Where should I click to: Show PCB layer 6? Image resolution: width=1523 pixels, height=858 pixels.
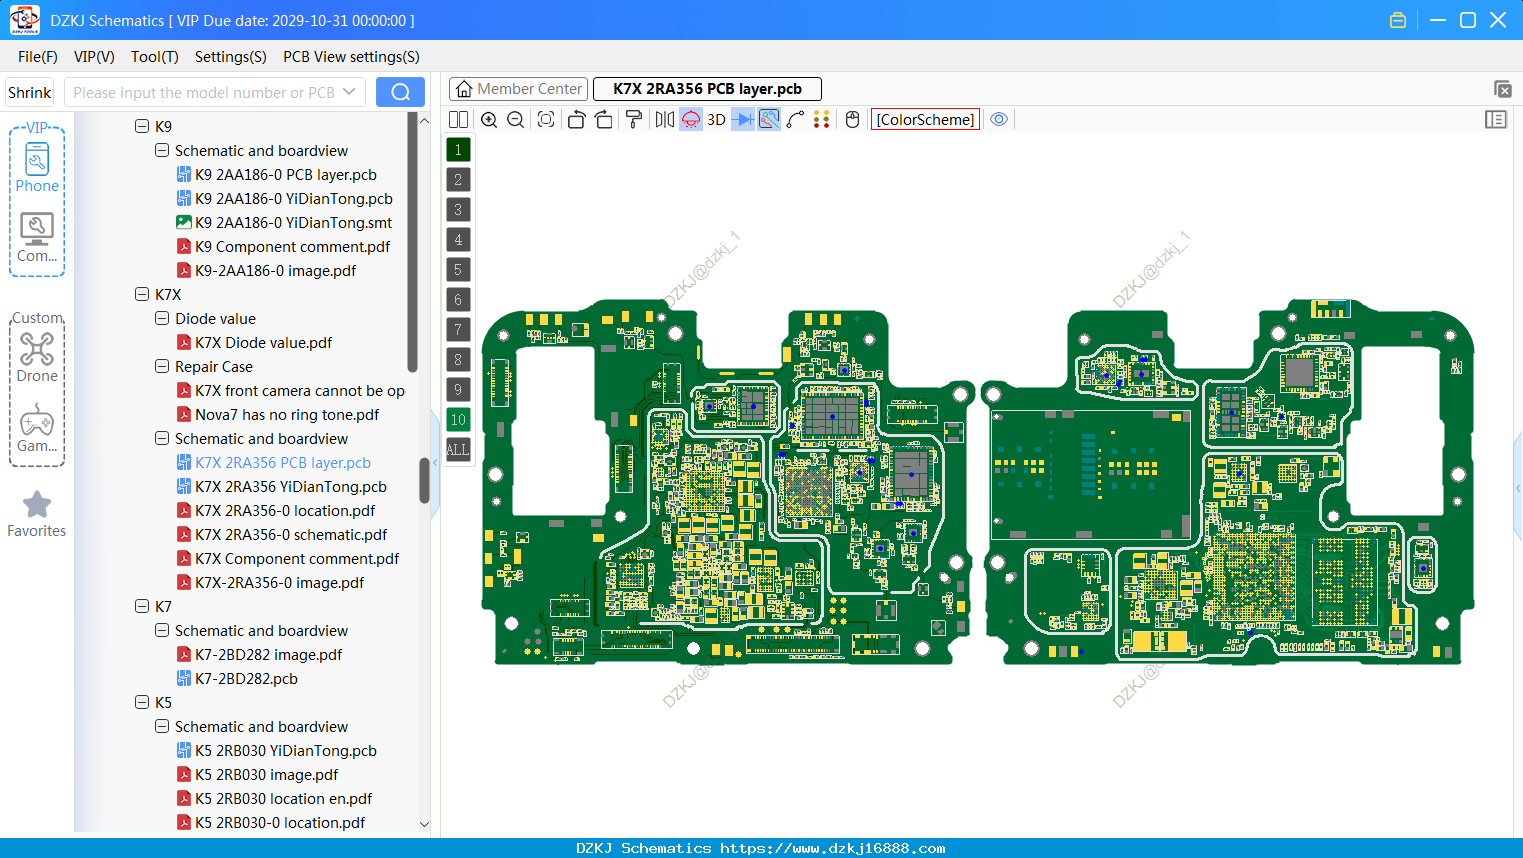[x=458, y=300]
